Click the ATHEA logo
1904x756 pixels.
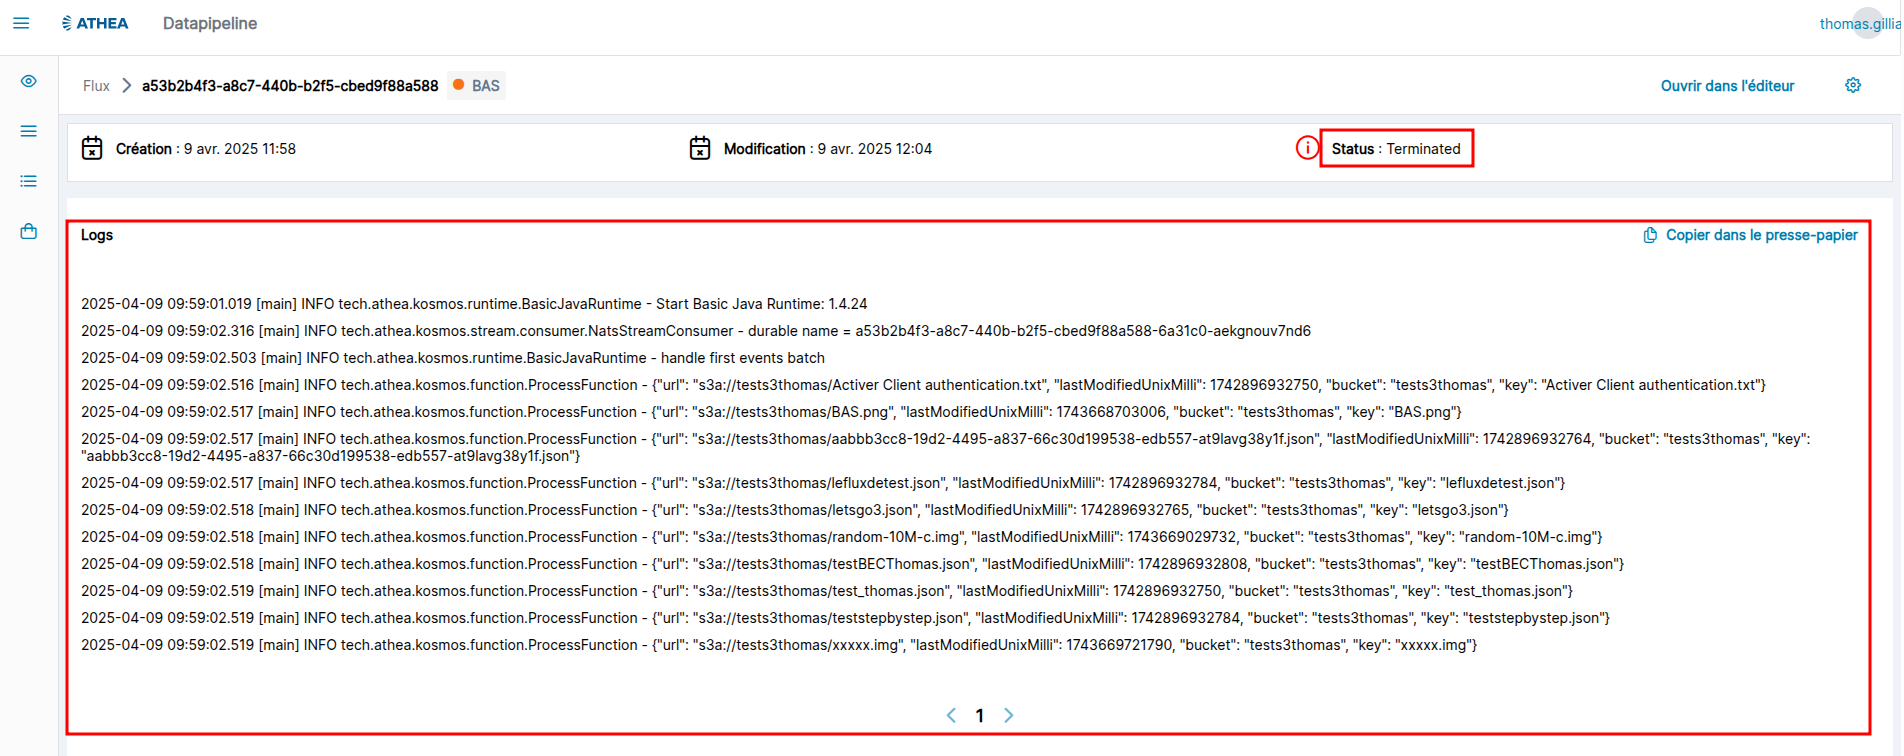95,23
